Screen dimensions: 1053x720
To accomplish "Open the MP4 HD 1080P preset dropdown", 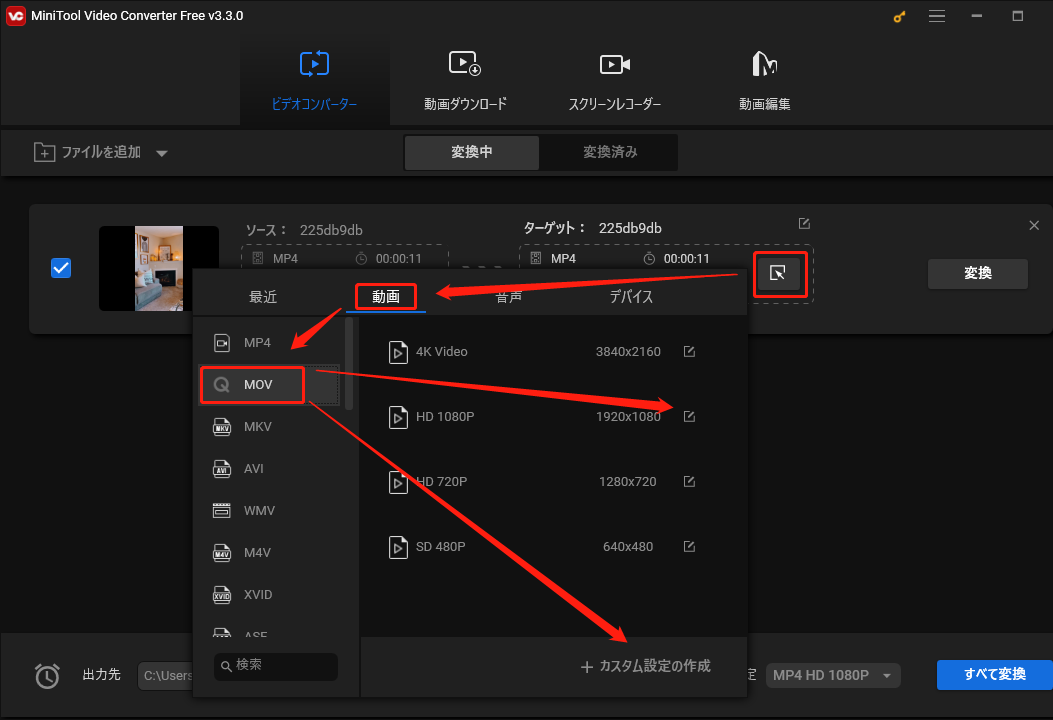I will [832, 675].
